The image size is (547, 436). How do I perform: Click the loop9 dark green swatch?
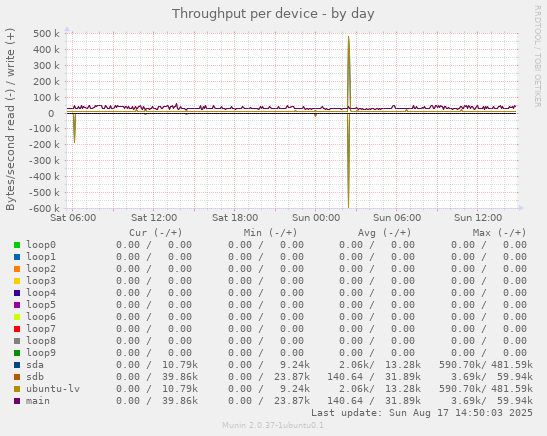point(17,353)
